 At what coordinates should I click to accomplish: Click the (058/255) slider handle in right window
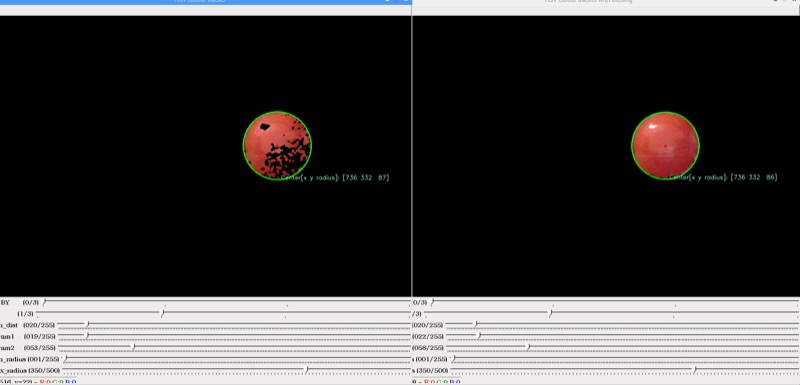pos(528,347)
